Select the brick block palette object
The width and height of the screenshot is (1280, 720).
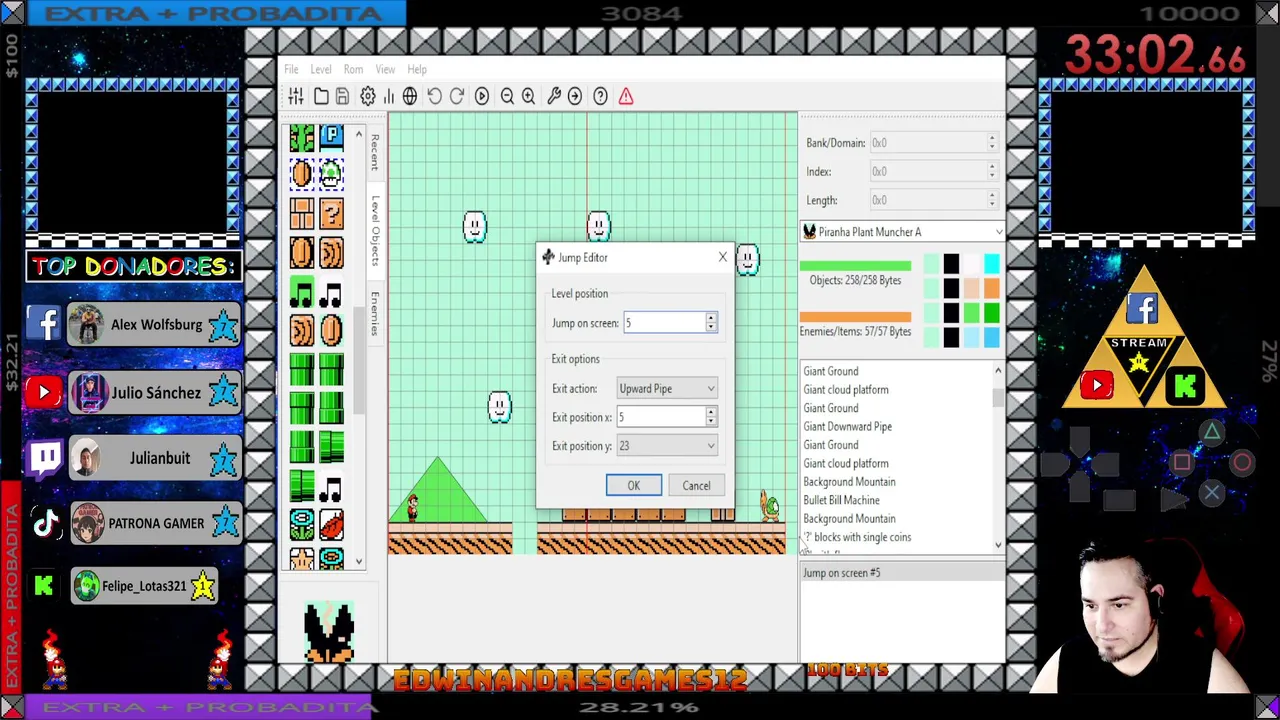302,213
